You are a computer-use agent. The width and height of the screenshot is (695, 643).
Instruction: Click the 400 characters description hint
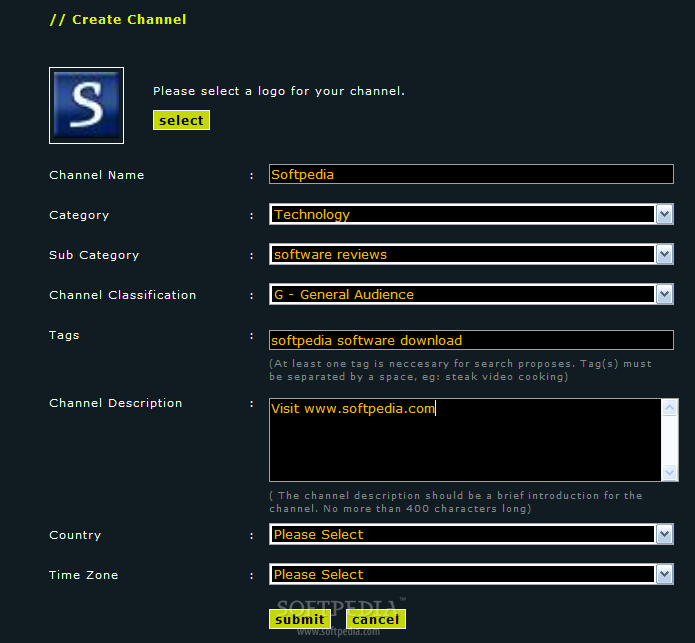coord(456,502)
